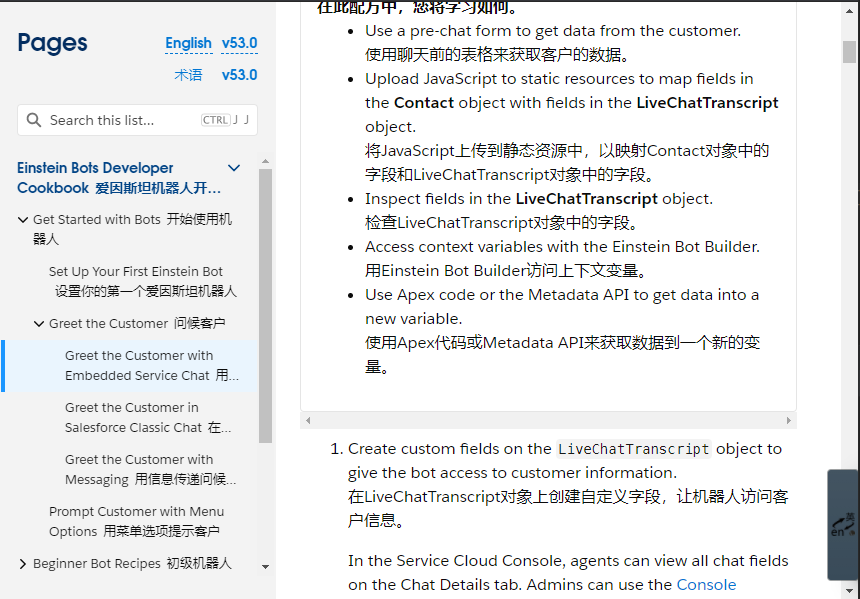
Task: Click the left scroll arrow of the code panel
Action: click(309, 420)
